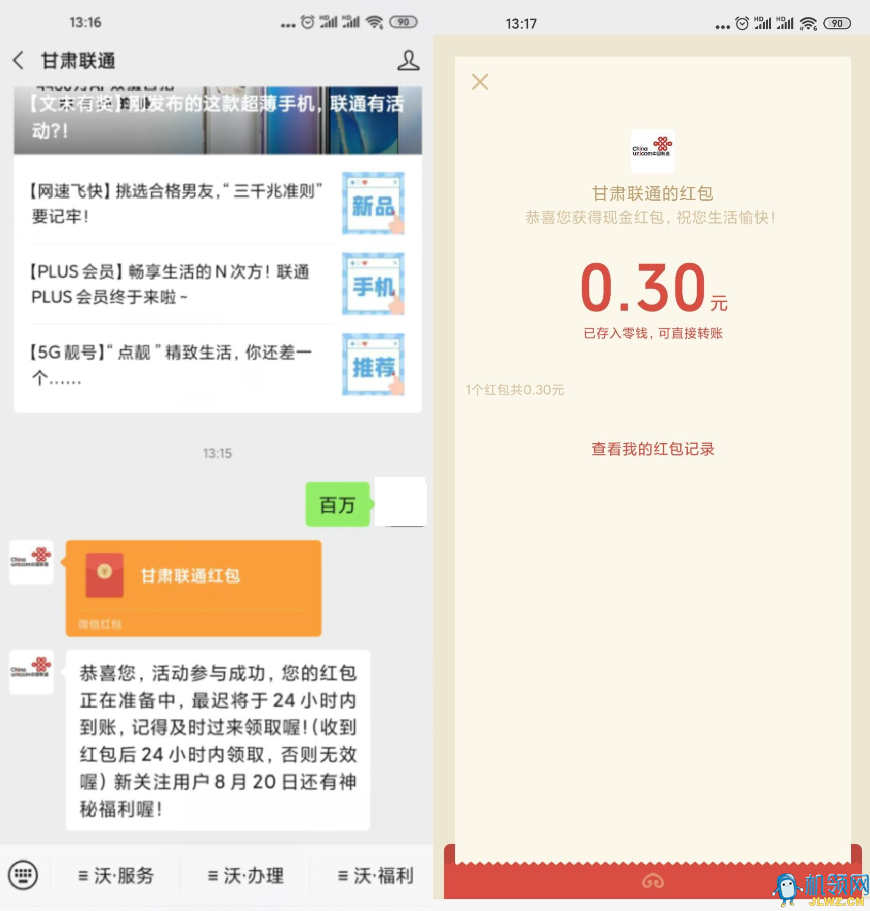The image size is (870, 911).
Task: Tap the alarm icon in right status bar
Action: pos(742,23)
